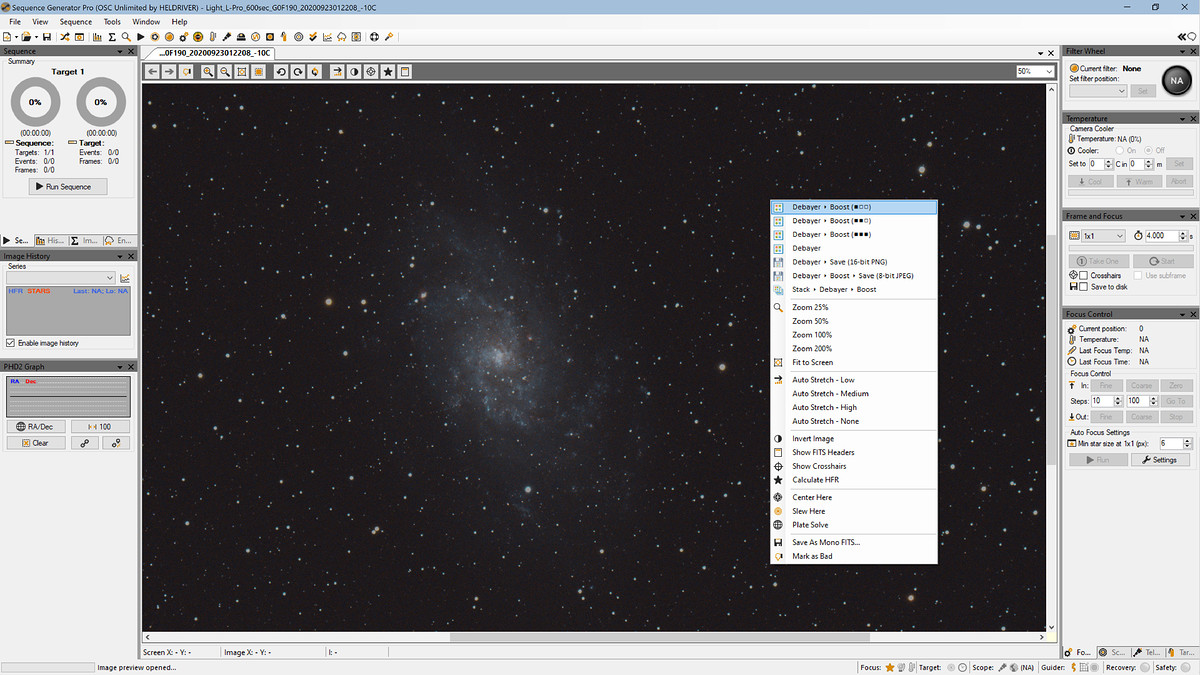This screenshot has width=1200, height=675.
Task: Enable the Crosshairs checkbox in Frame and Focus
Action: point(1083,275)
